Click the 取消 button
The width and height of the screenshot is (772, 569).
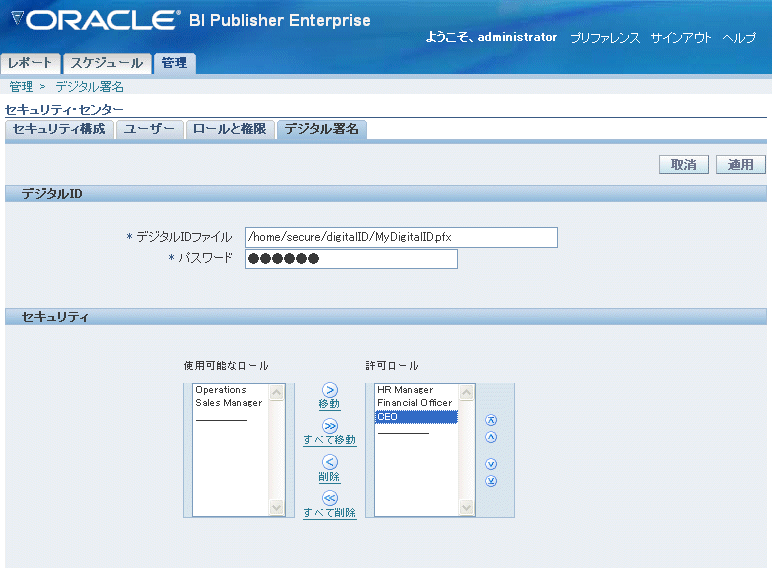coord(683,164)
